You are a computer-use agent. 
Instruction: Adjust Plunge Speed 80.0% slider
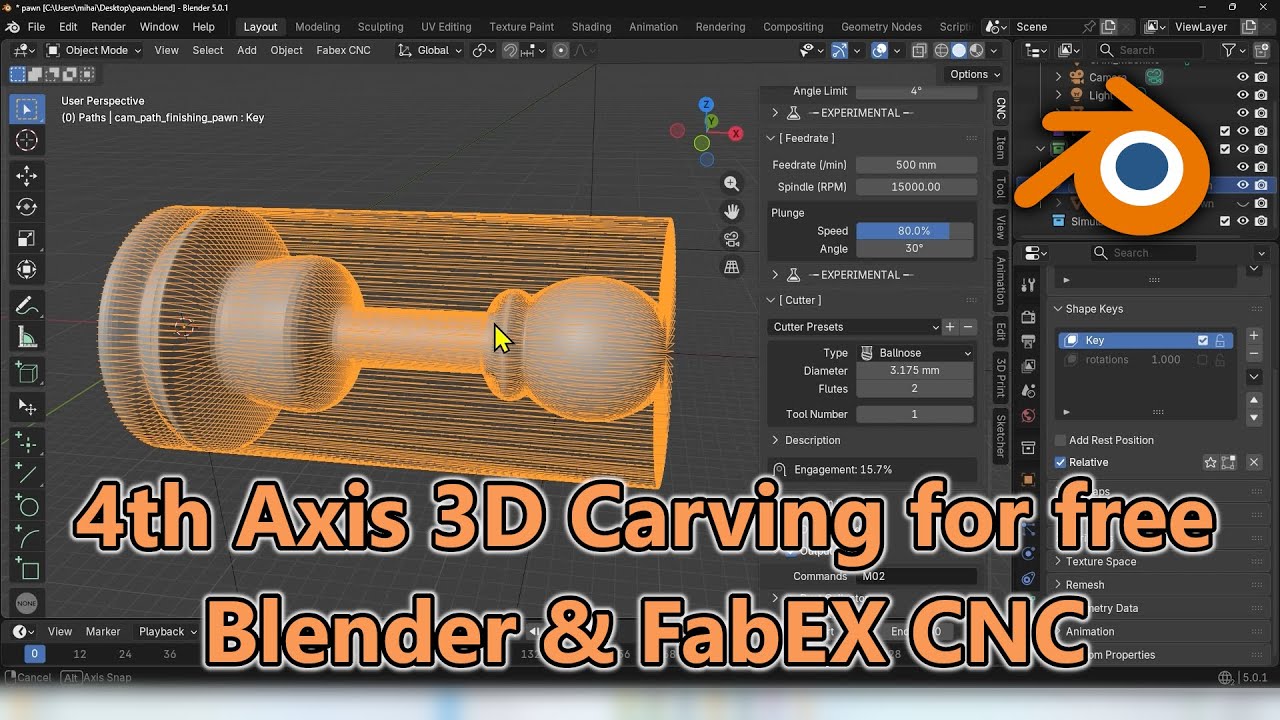915,231
